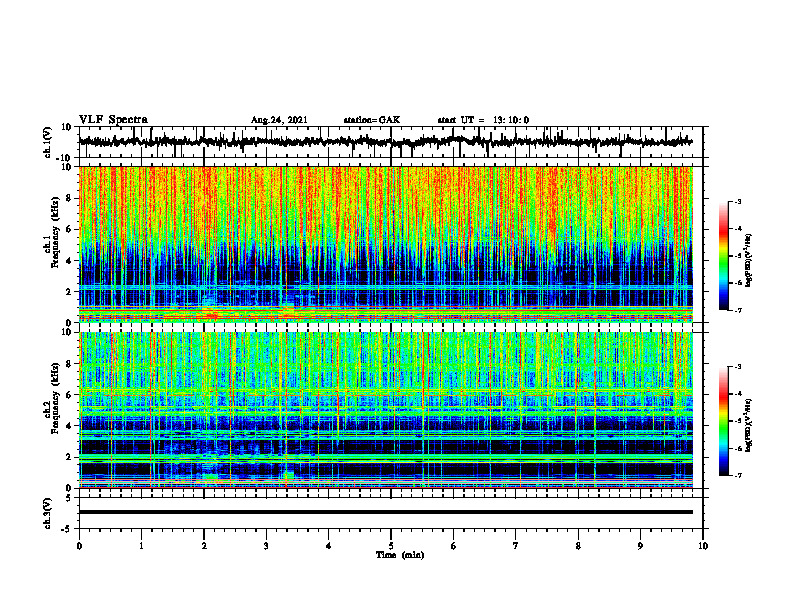Click the ch.2 spectrogram color scale bar
This screenshot has height=612, width=792.
click(x=723, y=421)
